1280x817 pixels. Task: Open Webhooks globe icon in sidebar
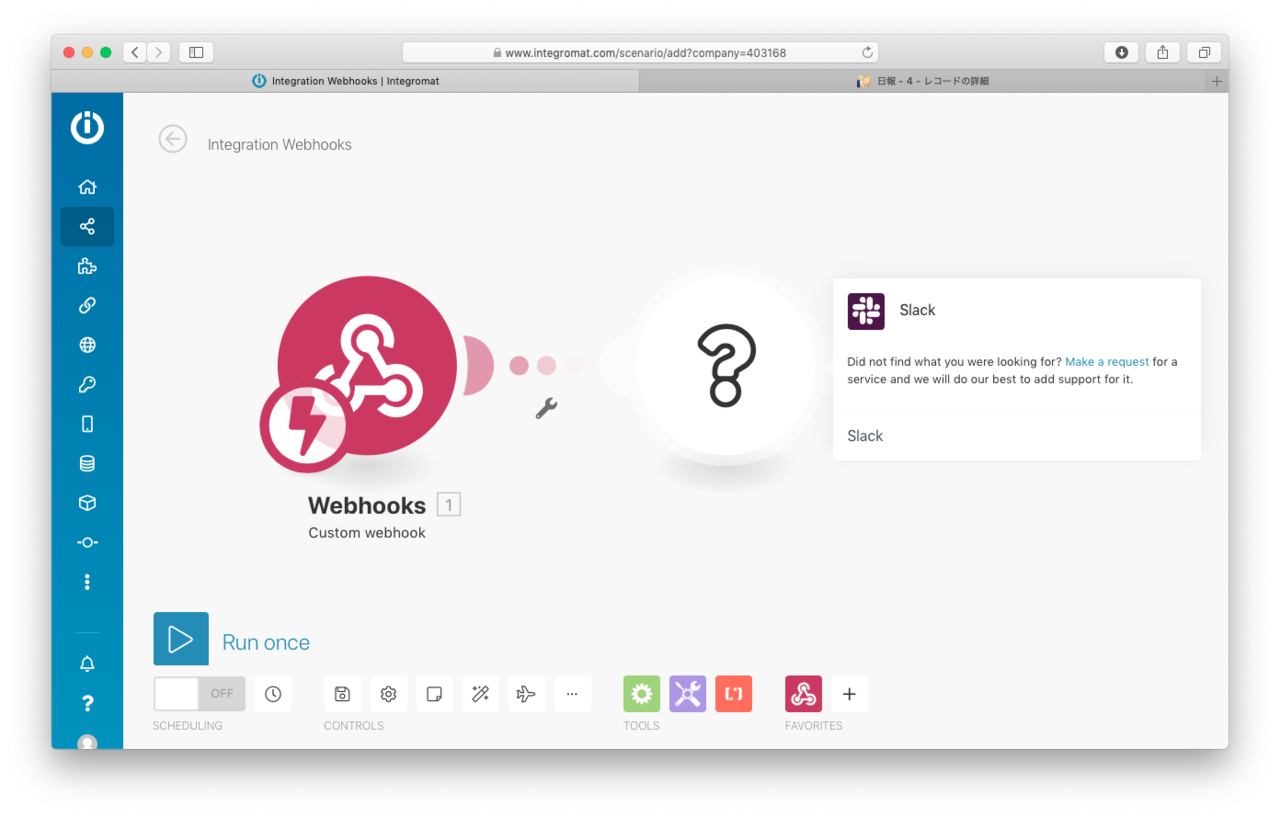tap(87, 345)
